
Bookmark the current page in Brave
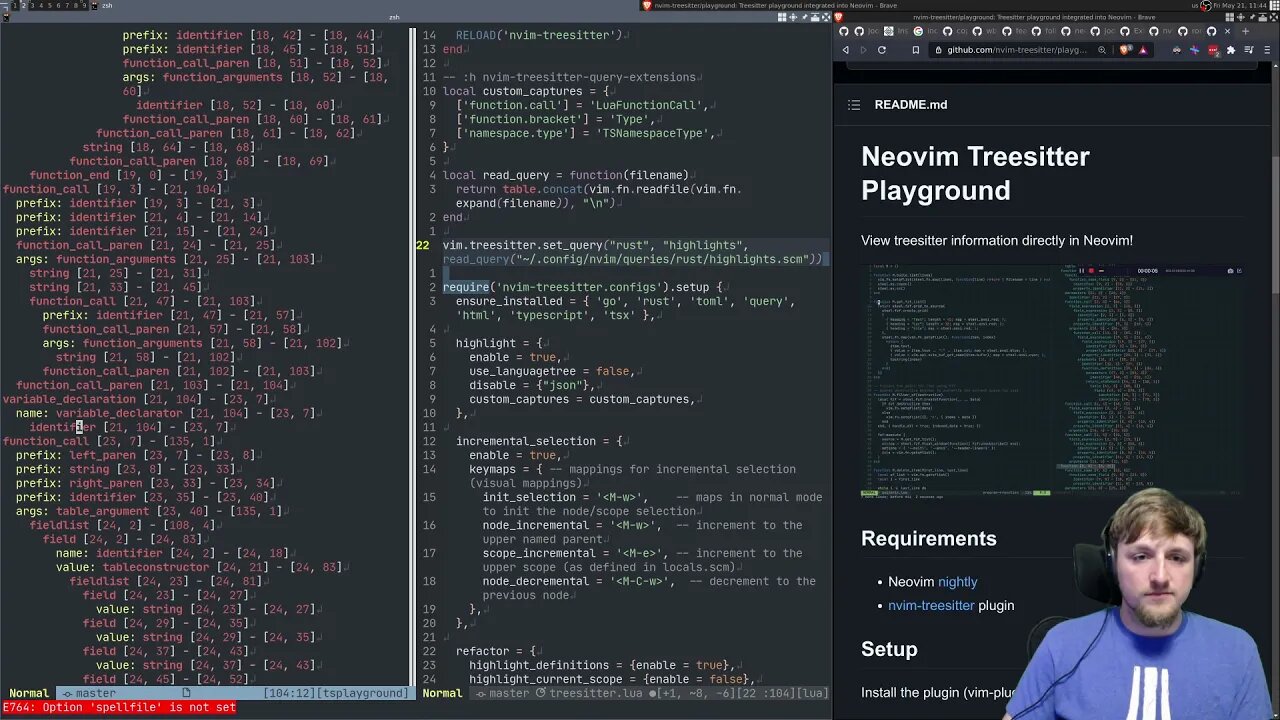pyautogui.click(x=916, y=50)
